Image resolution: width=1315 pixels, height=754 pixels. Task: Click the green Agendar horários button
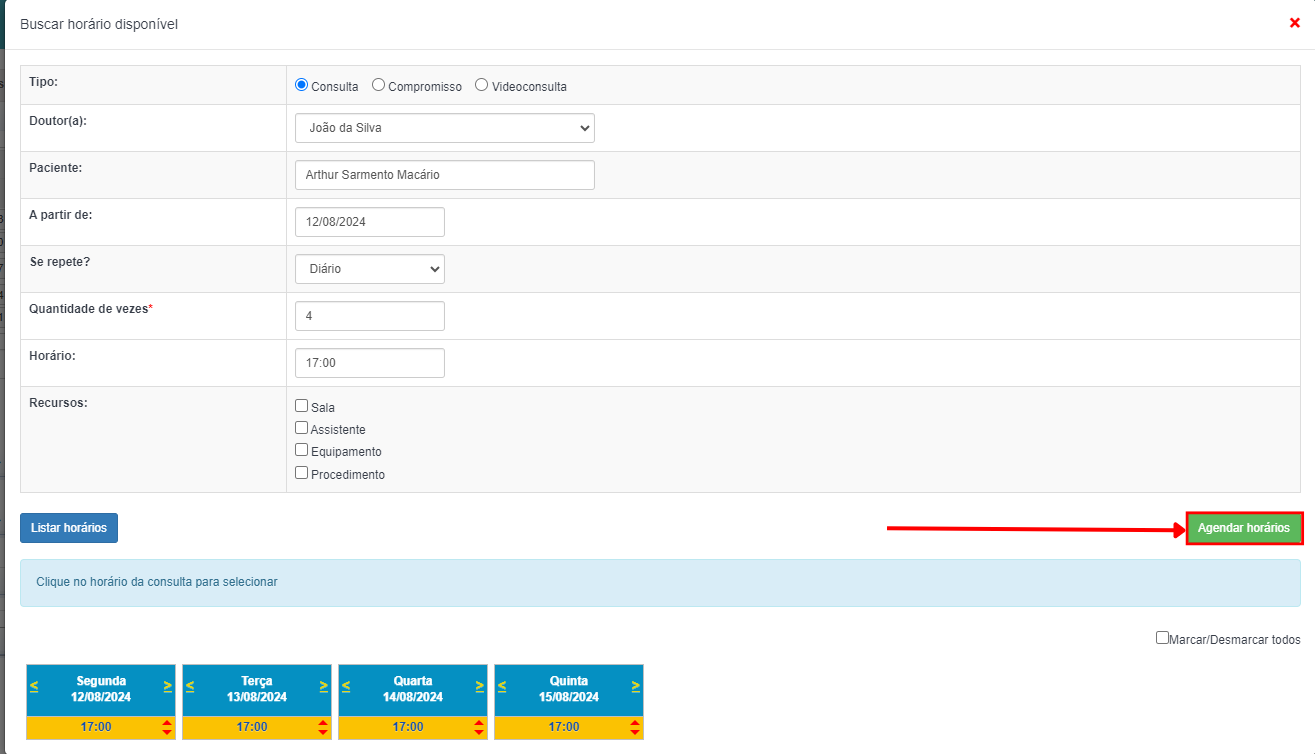pos(1244,528)
